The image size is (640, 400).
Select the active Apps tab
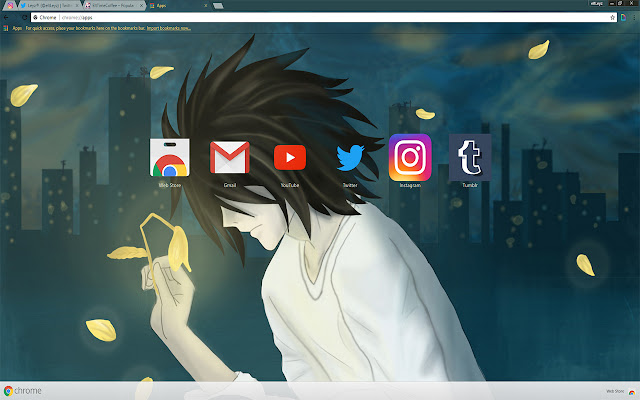pos(178,6)
